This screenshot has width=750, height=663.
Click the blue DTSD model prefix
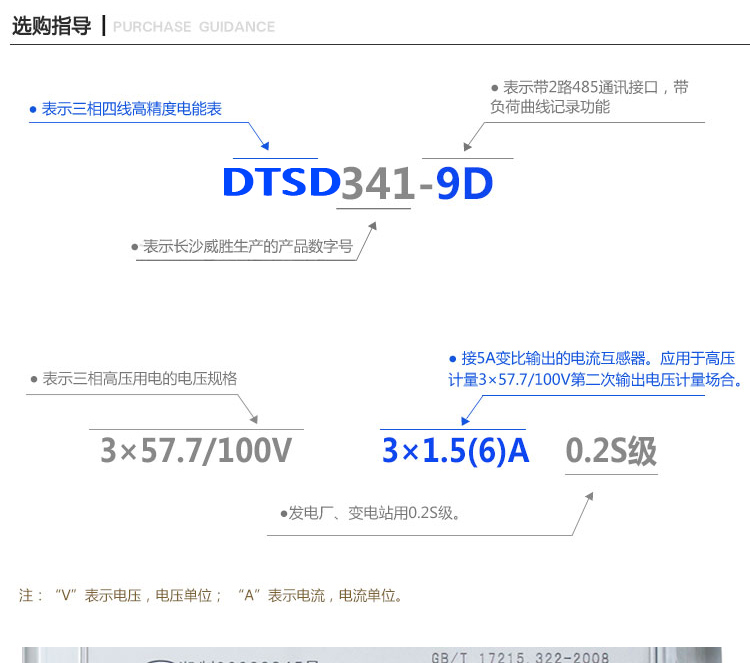click(x=279, y=183)
